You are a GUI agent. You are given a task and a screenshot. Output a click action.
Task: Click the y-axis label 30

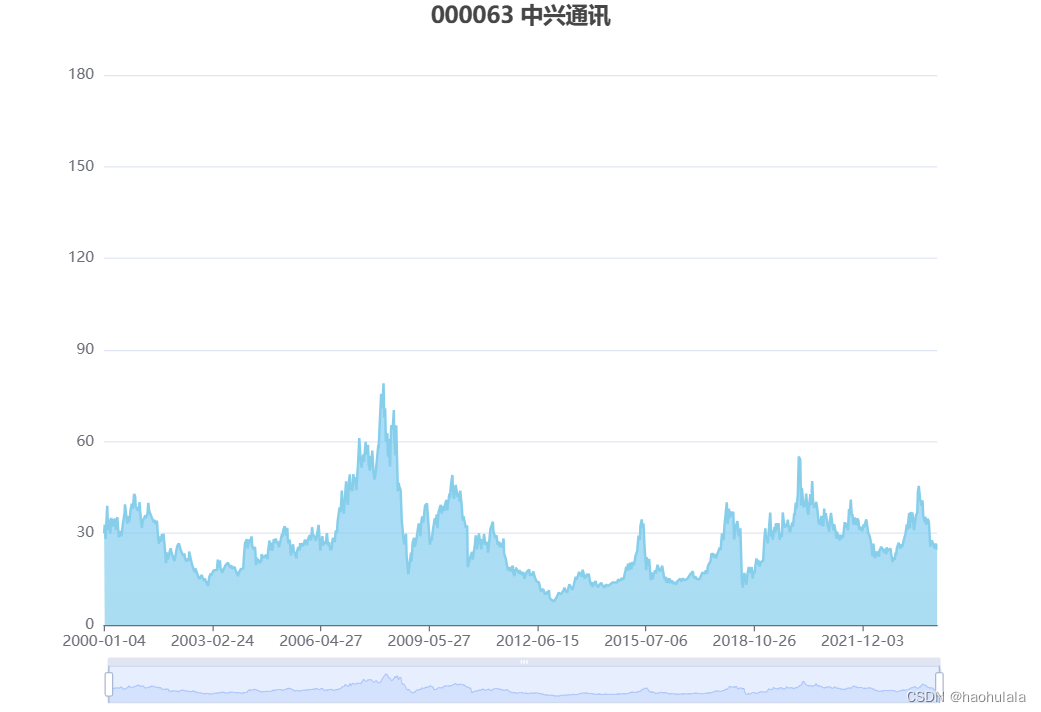click(x=85, y=532)
